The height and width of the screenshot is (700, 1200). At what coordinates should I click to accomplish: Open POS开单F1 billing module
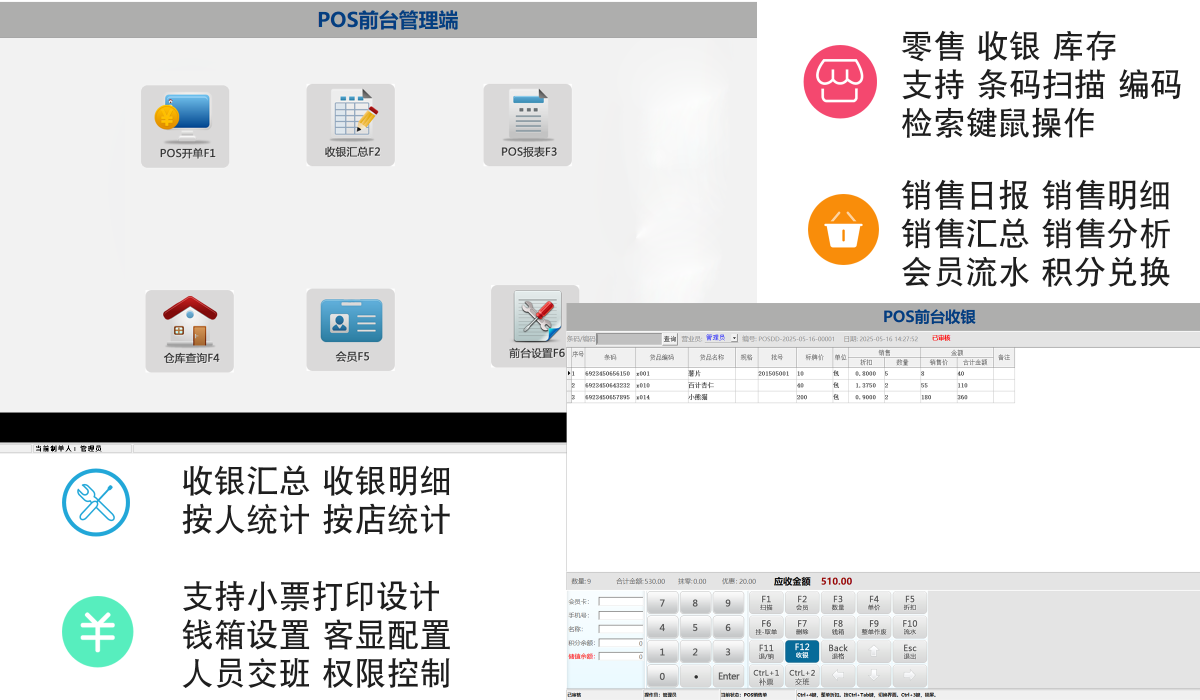point(185,125)
